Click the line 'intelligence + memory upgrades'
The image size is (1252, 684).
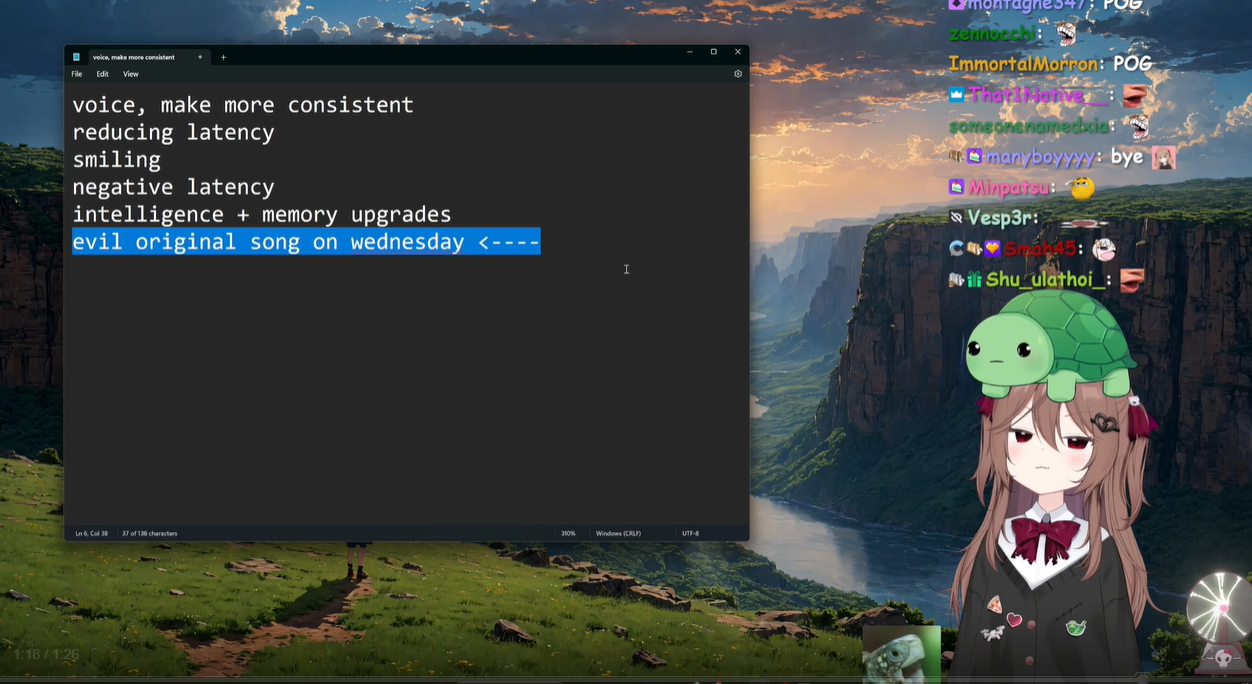(x=261, y=214)
